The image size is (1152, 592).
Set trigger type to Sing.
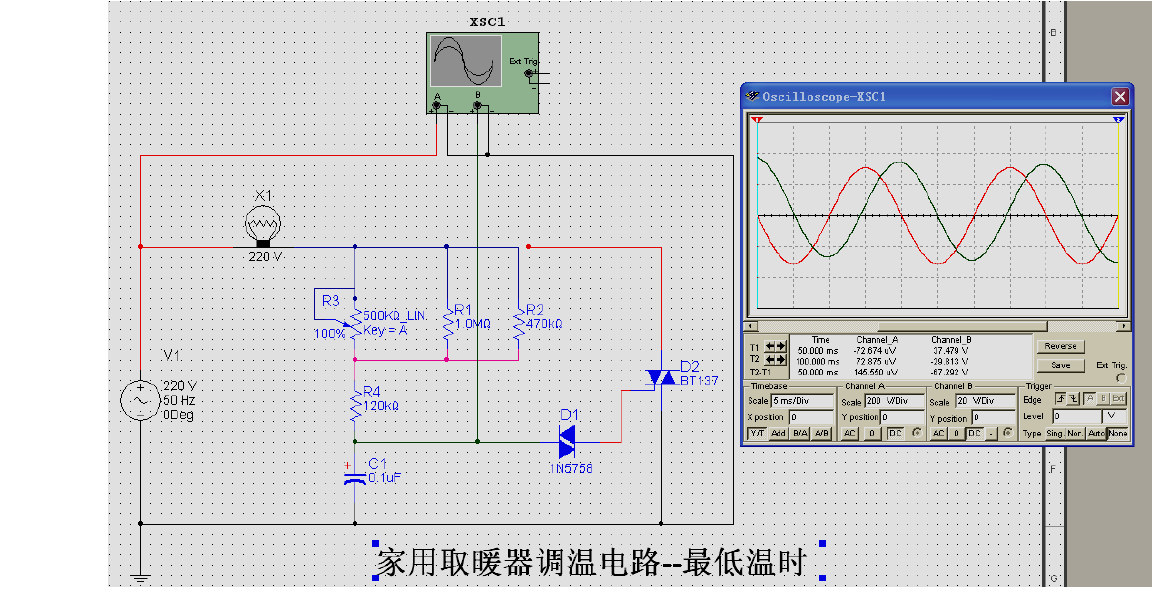(x=1056, y=433)
